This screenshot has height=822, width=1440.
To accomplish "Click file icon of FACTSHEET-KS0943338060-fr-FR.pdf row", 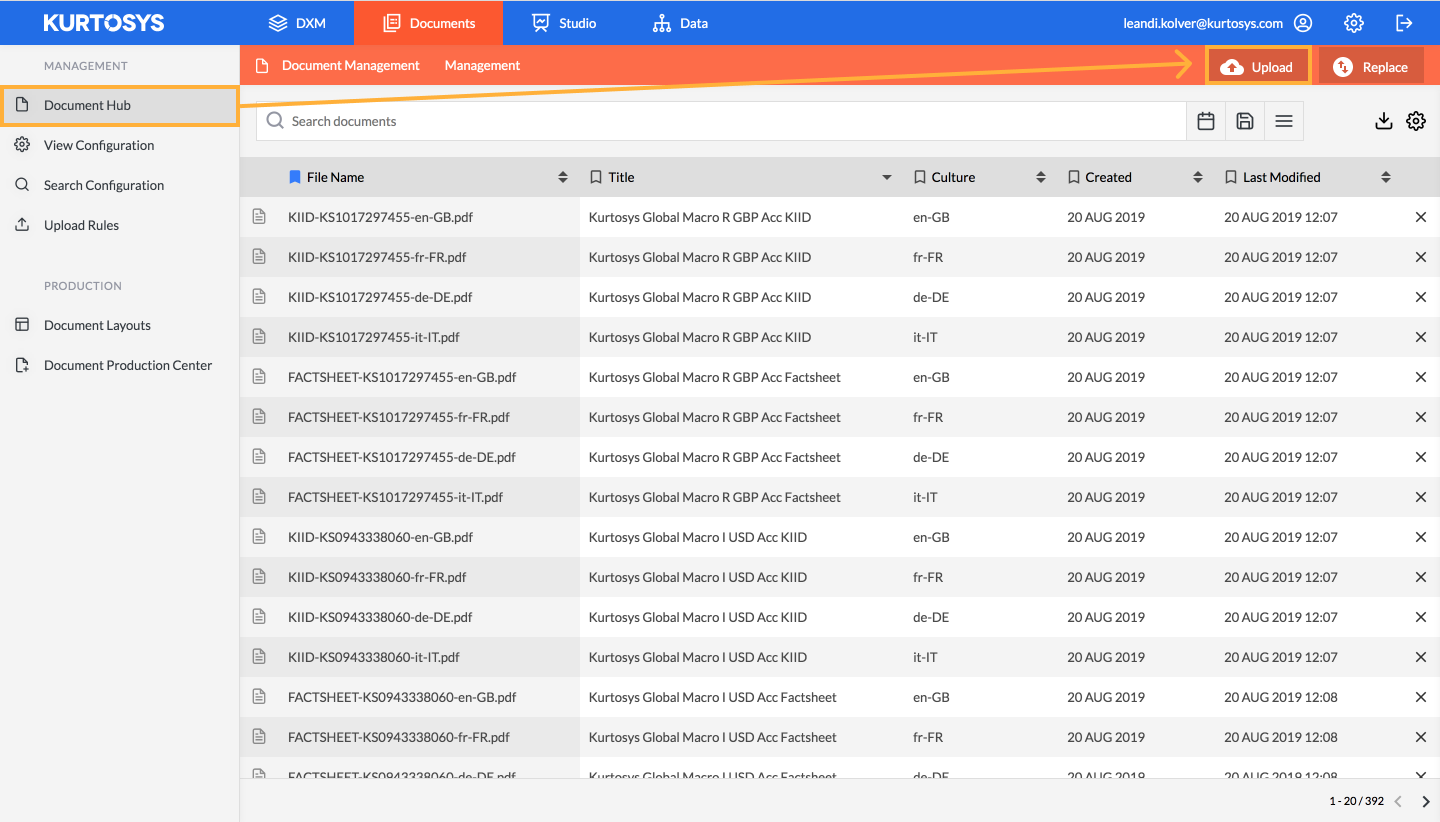I will pyautogui.click(x=259, y=737).
